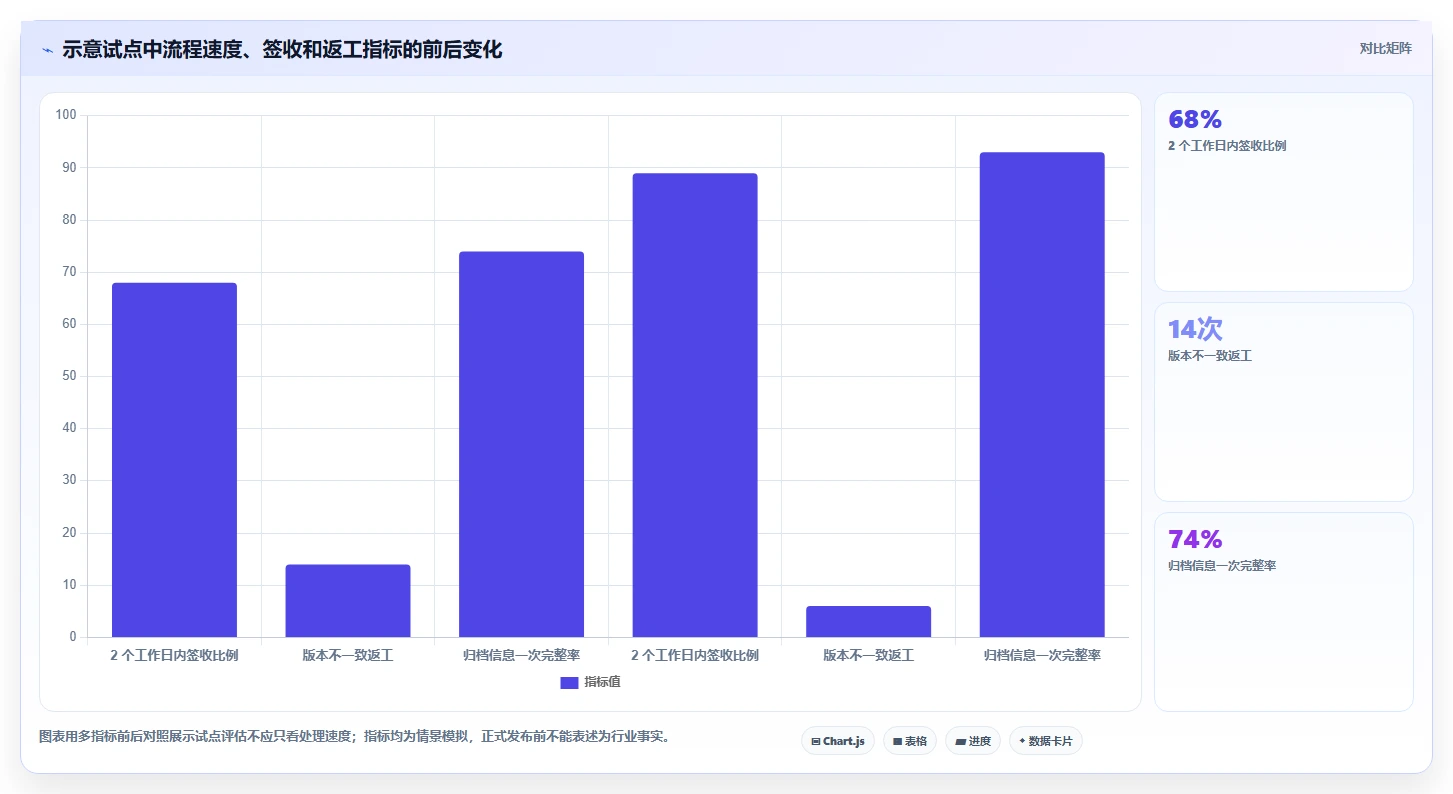This screenshot has height=794, width=1453.
Task: Toggle the 指标值 legend color swatch
Action: (569, 682)
